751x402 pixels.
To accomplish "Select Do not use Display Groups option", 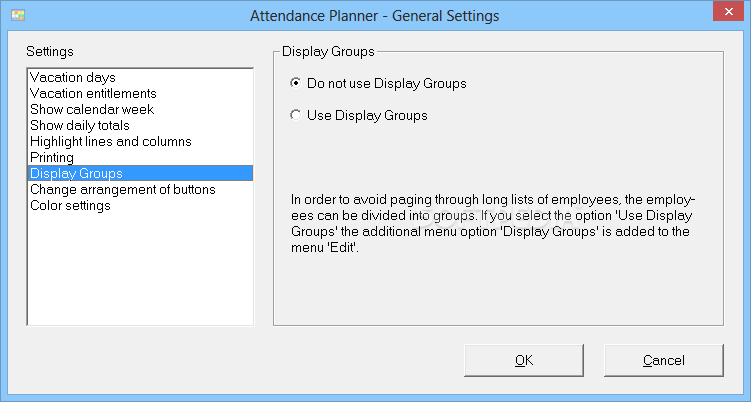I will [x=378, y=83].
